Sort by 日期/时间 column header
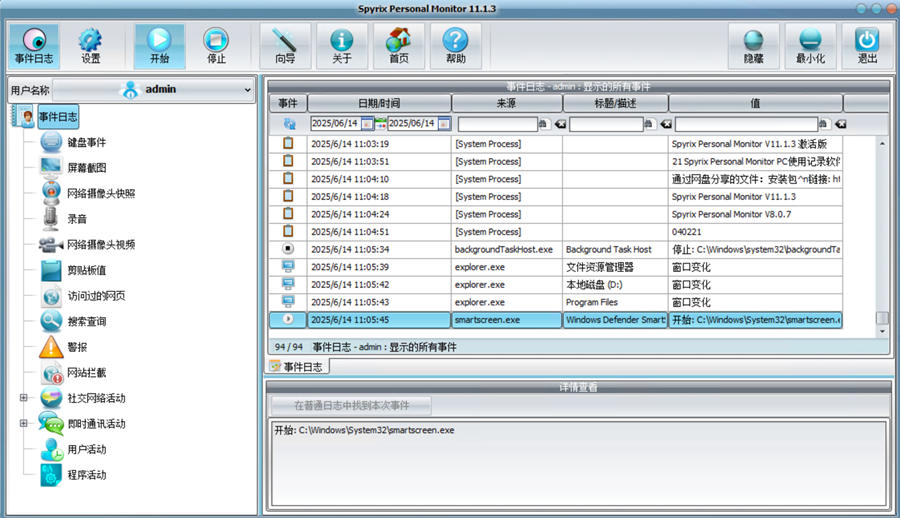This screenshot has height=518, width=900. point(379,103)
